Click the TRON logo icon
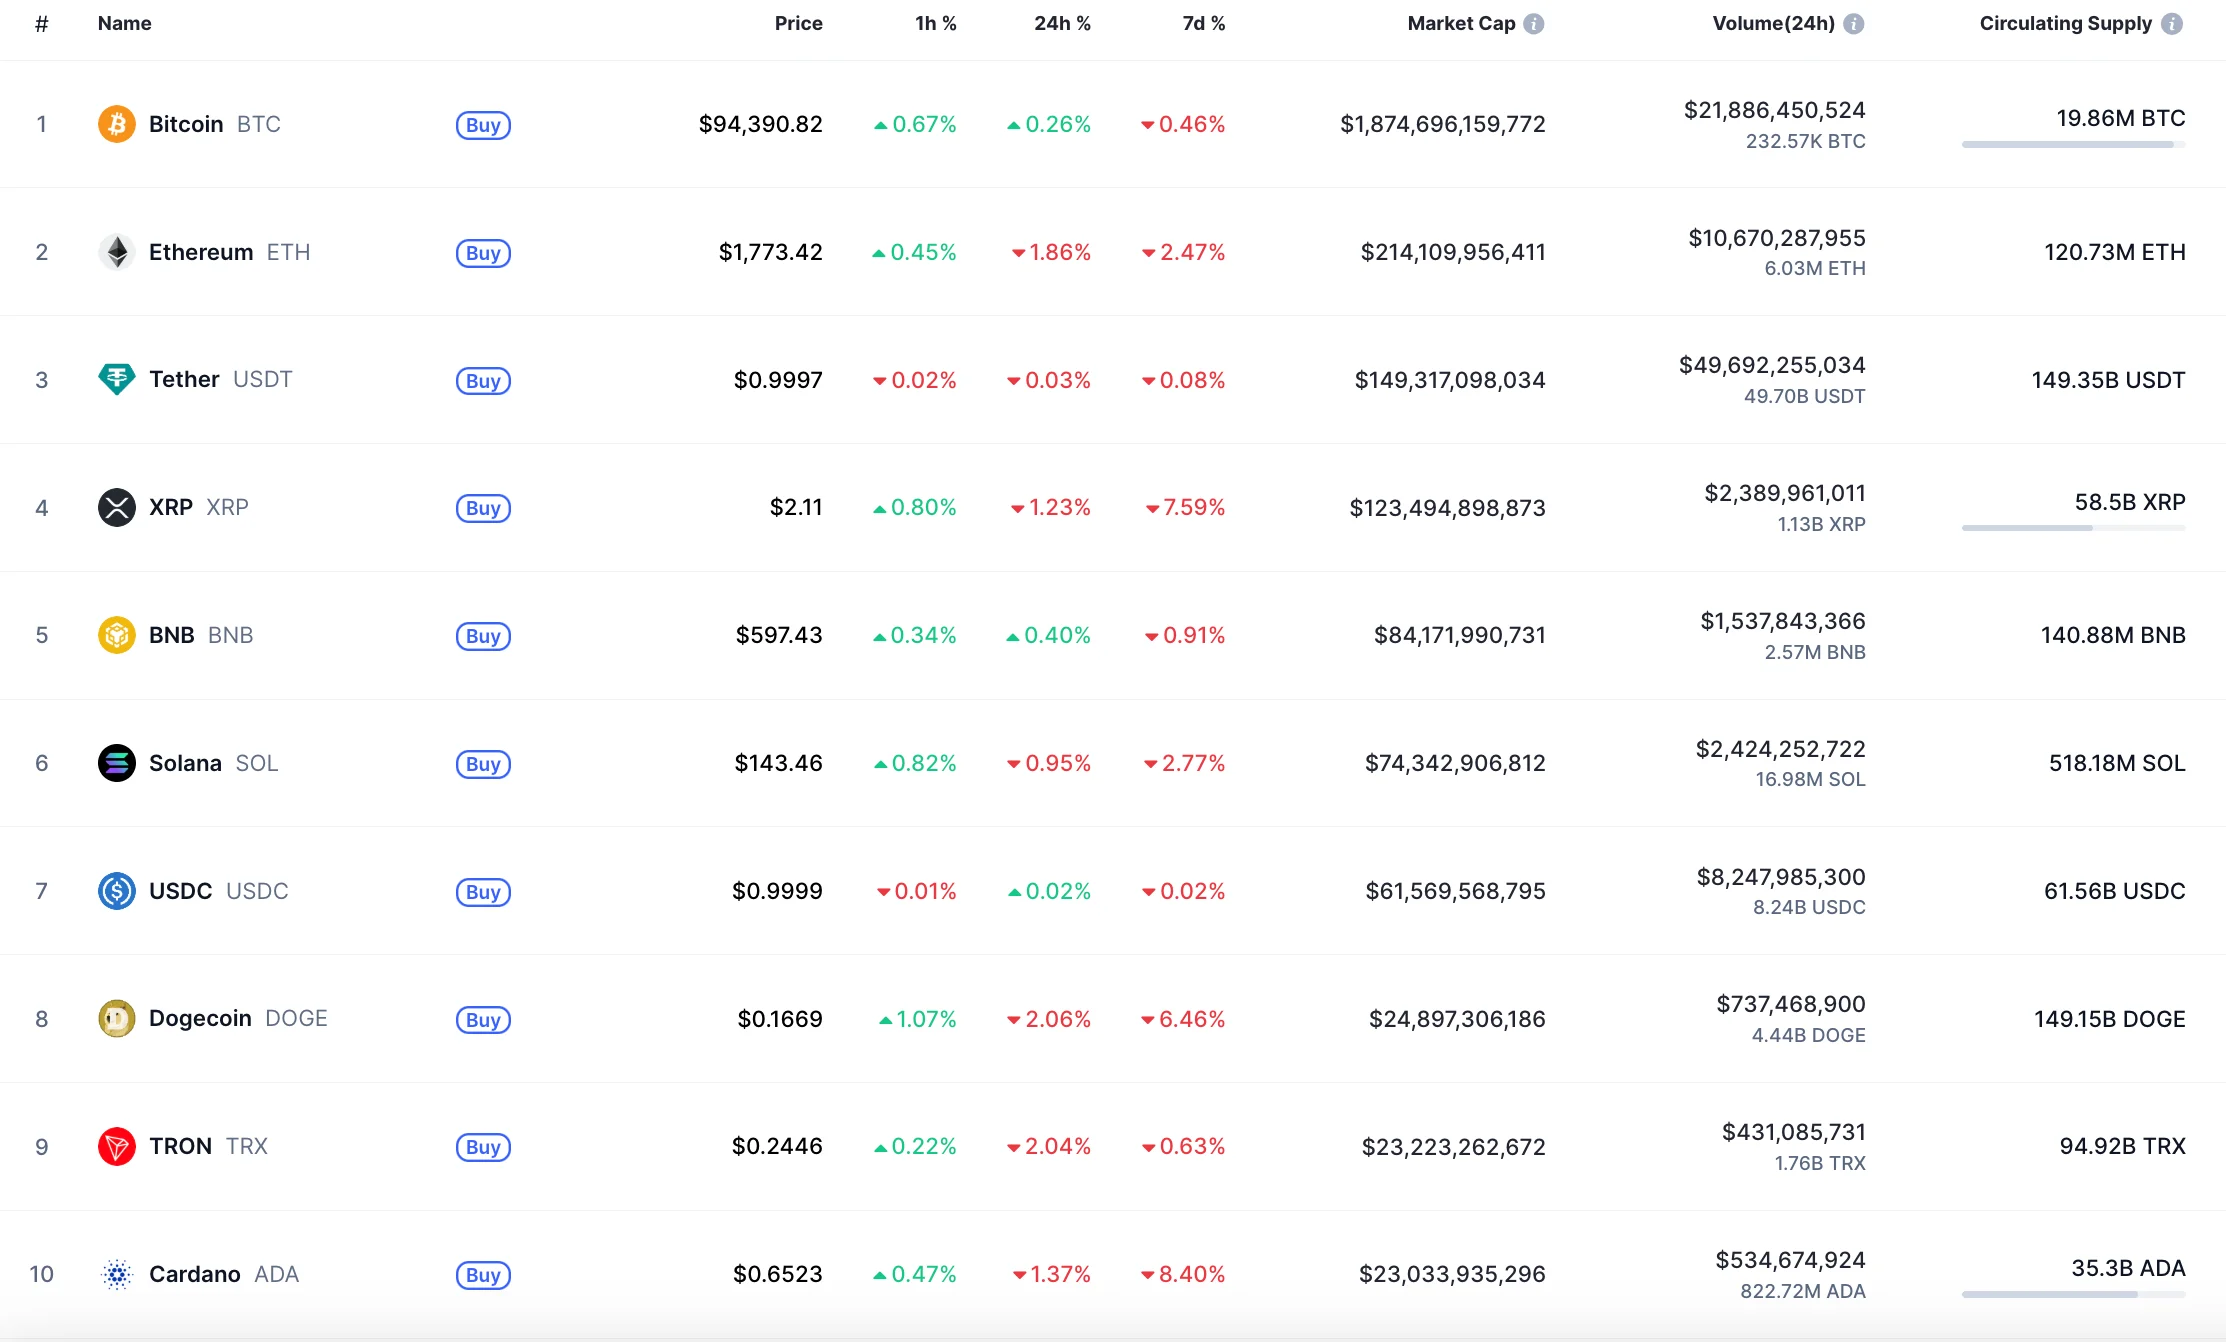Image resolution: width=2226 pixels, height=1342 pixels. pos(116,1146)
